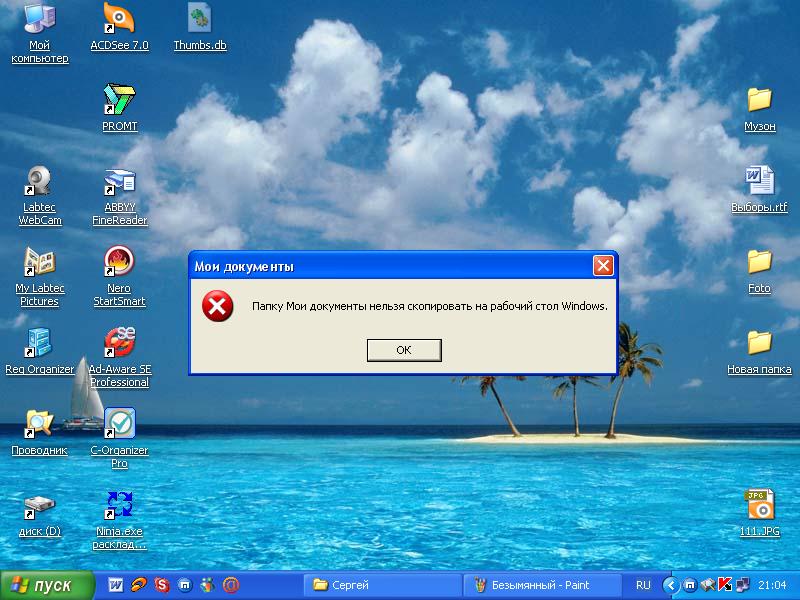
Task: Select the Labtec WebCam shortcut
Action: (40, 195)
